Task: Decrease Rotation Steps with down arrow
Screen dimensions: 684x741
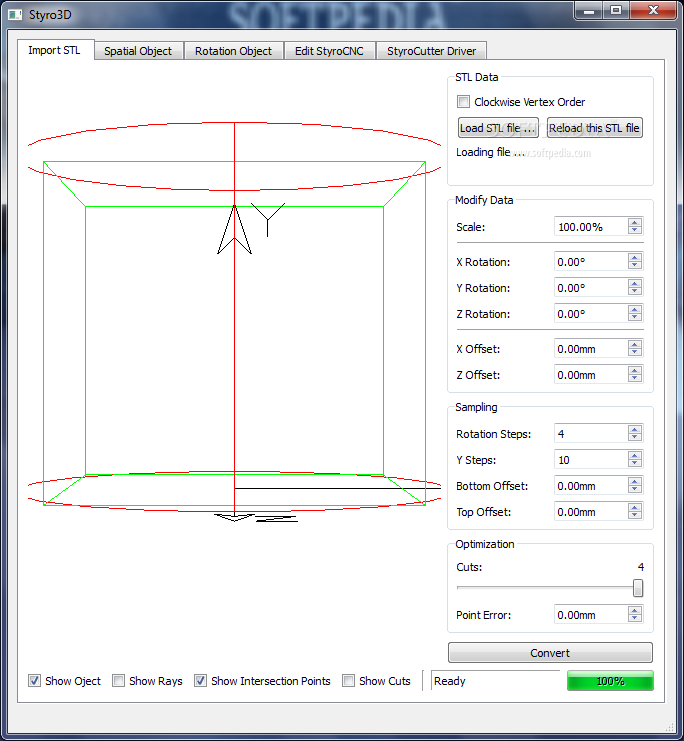Action: [x=635, y=438]
